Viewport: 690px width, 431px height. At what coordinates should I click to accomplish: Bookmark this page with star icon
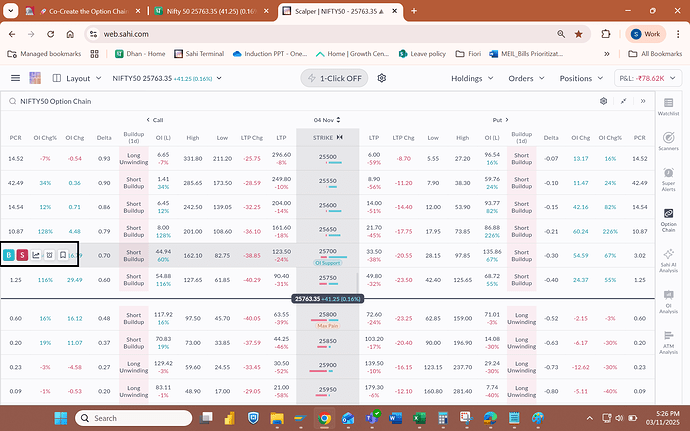click(579, 34)
